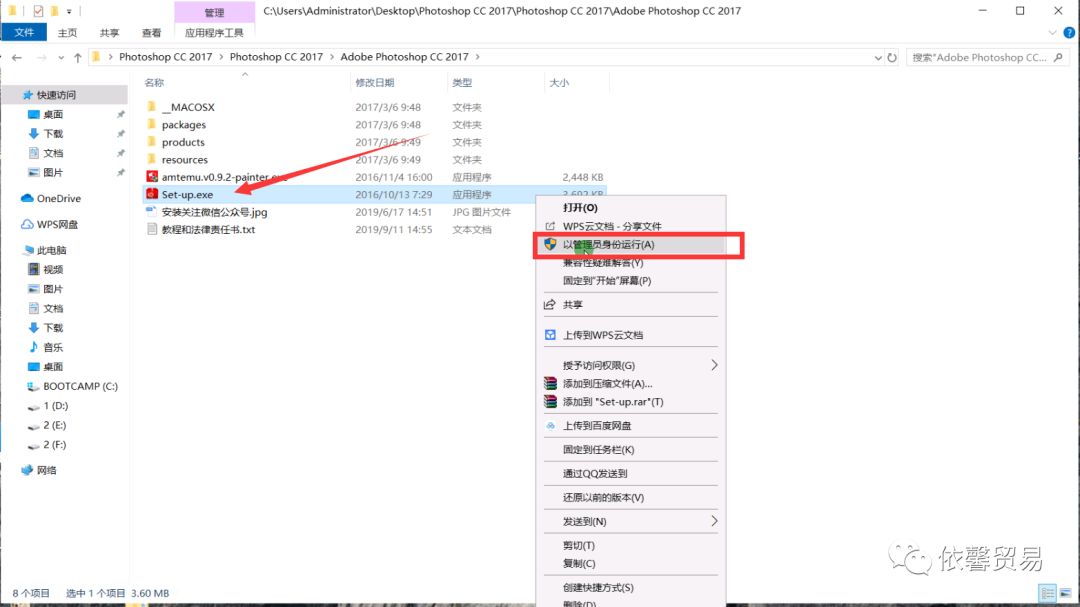Viewport: 1080px width, 607px height.
Task: Open the recent locations dropdown arrow
Action: coord(61,58)
